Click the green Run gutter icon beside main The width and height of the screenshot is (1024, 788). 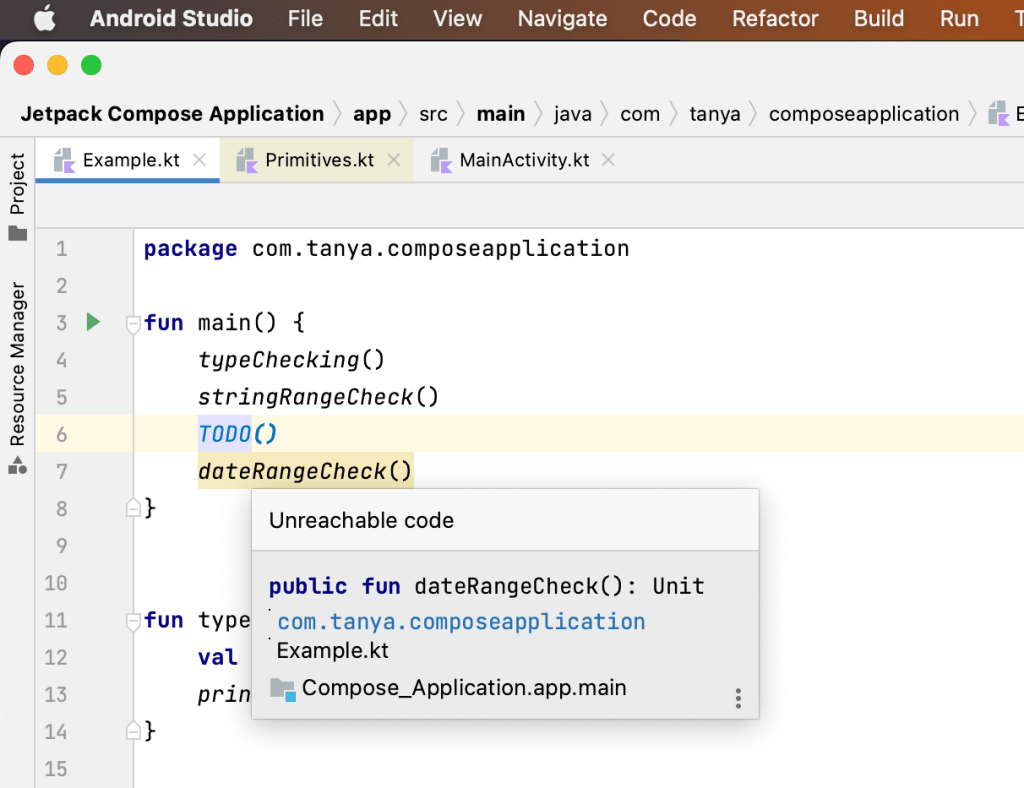point(93,322)
